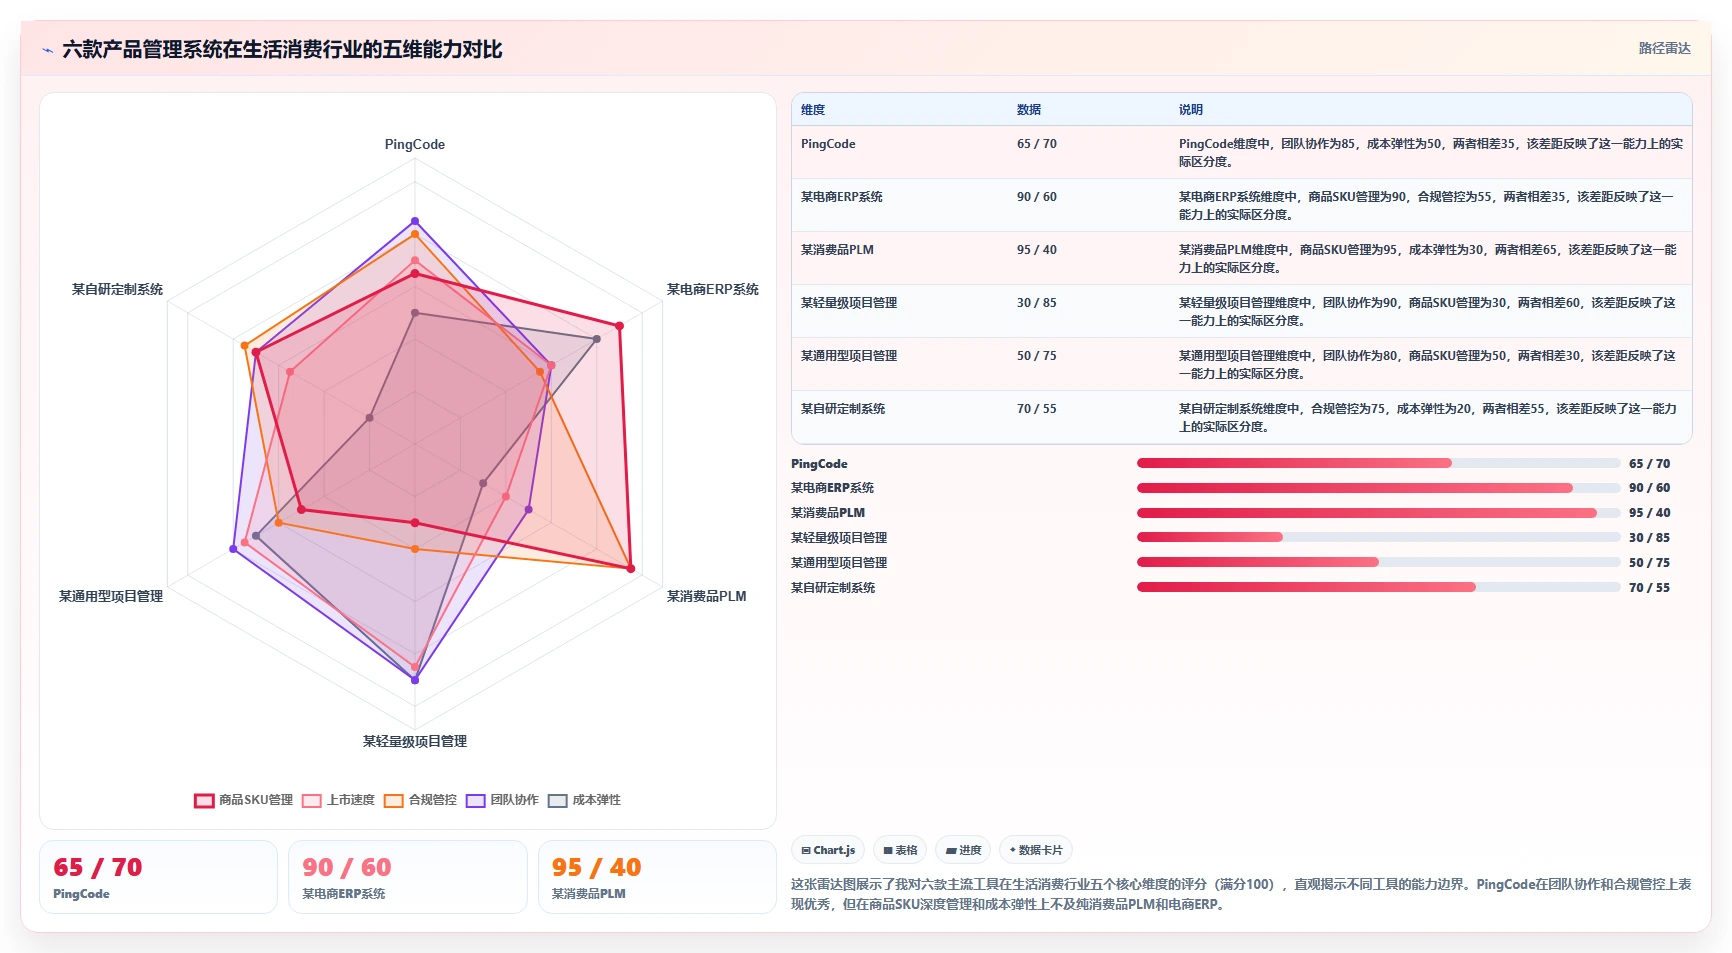This screenshot has width=1732, height=953.
Task: Click the 某通用型项目管理 progress bar
Action: (1378, 562)
